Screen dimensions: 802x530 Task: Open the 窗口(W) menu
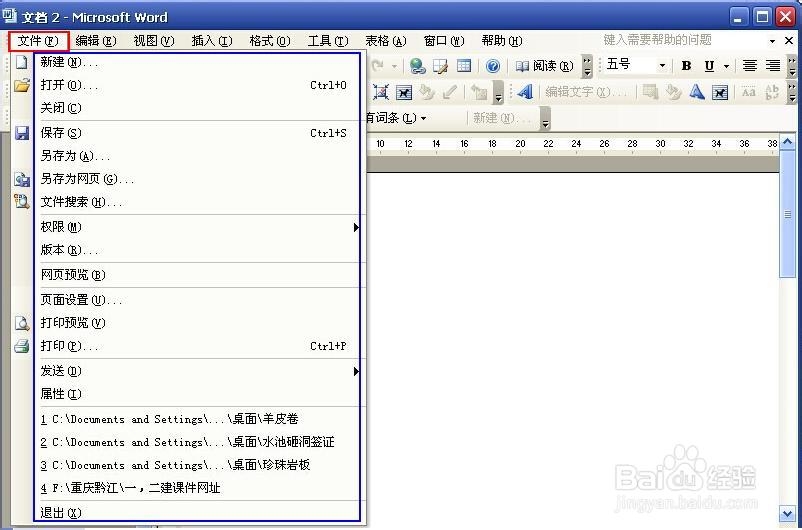pyautogui.click(x=444, y=40)
